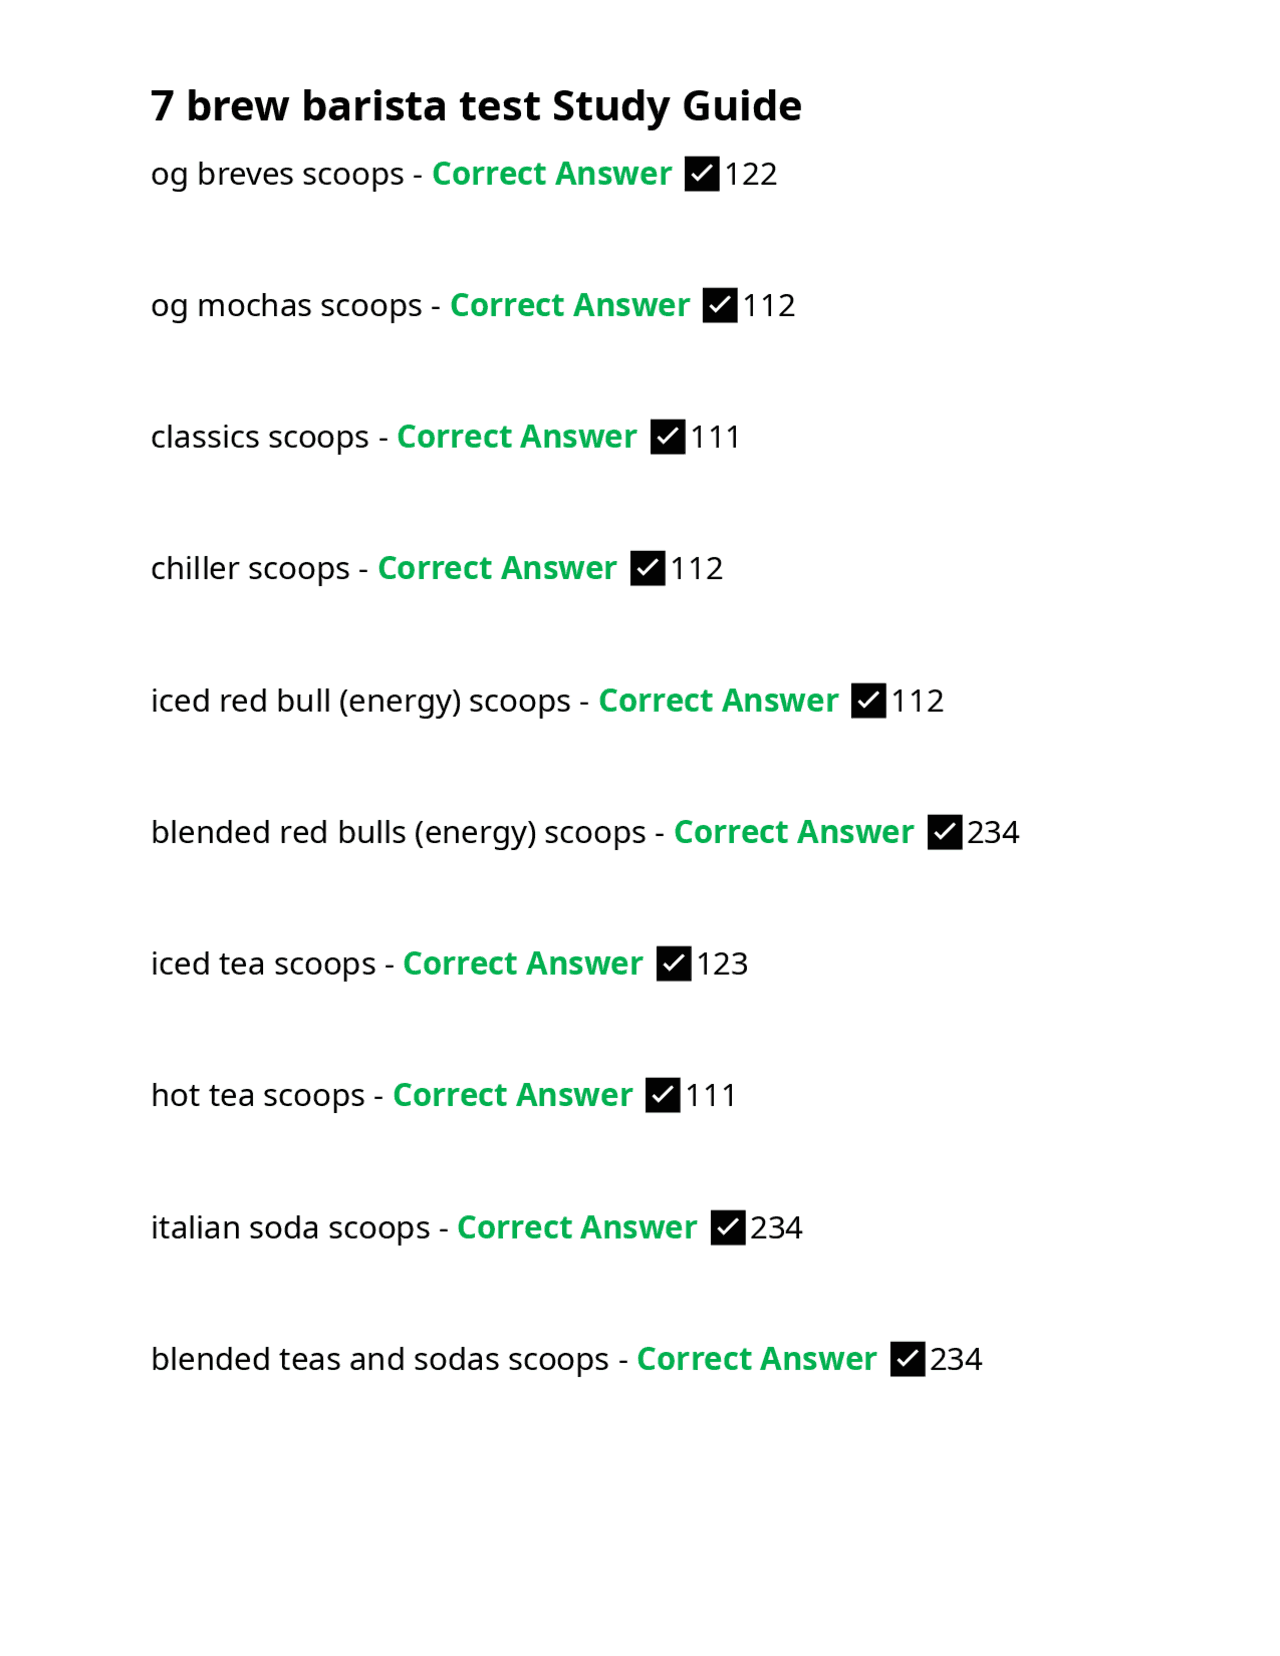Image resolution: width=1280 pixels, height=1656 pixels.
Task: Click the checkmark on the og mochas line
Action: point(720,305)
